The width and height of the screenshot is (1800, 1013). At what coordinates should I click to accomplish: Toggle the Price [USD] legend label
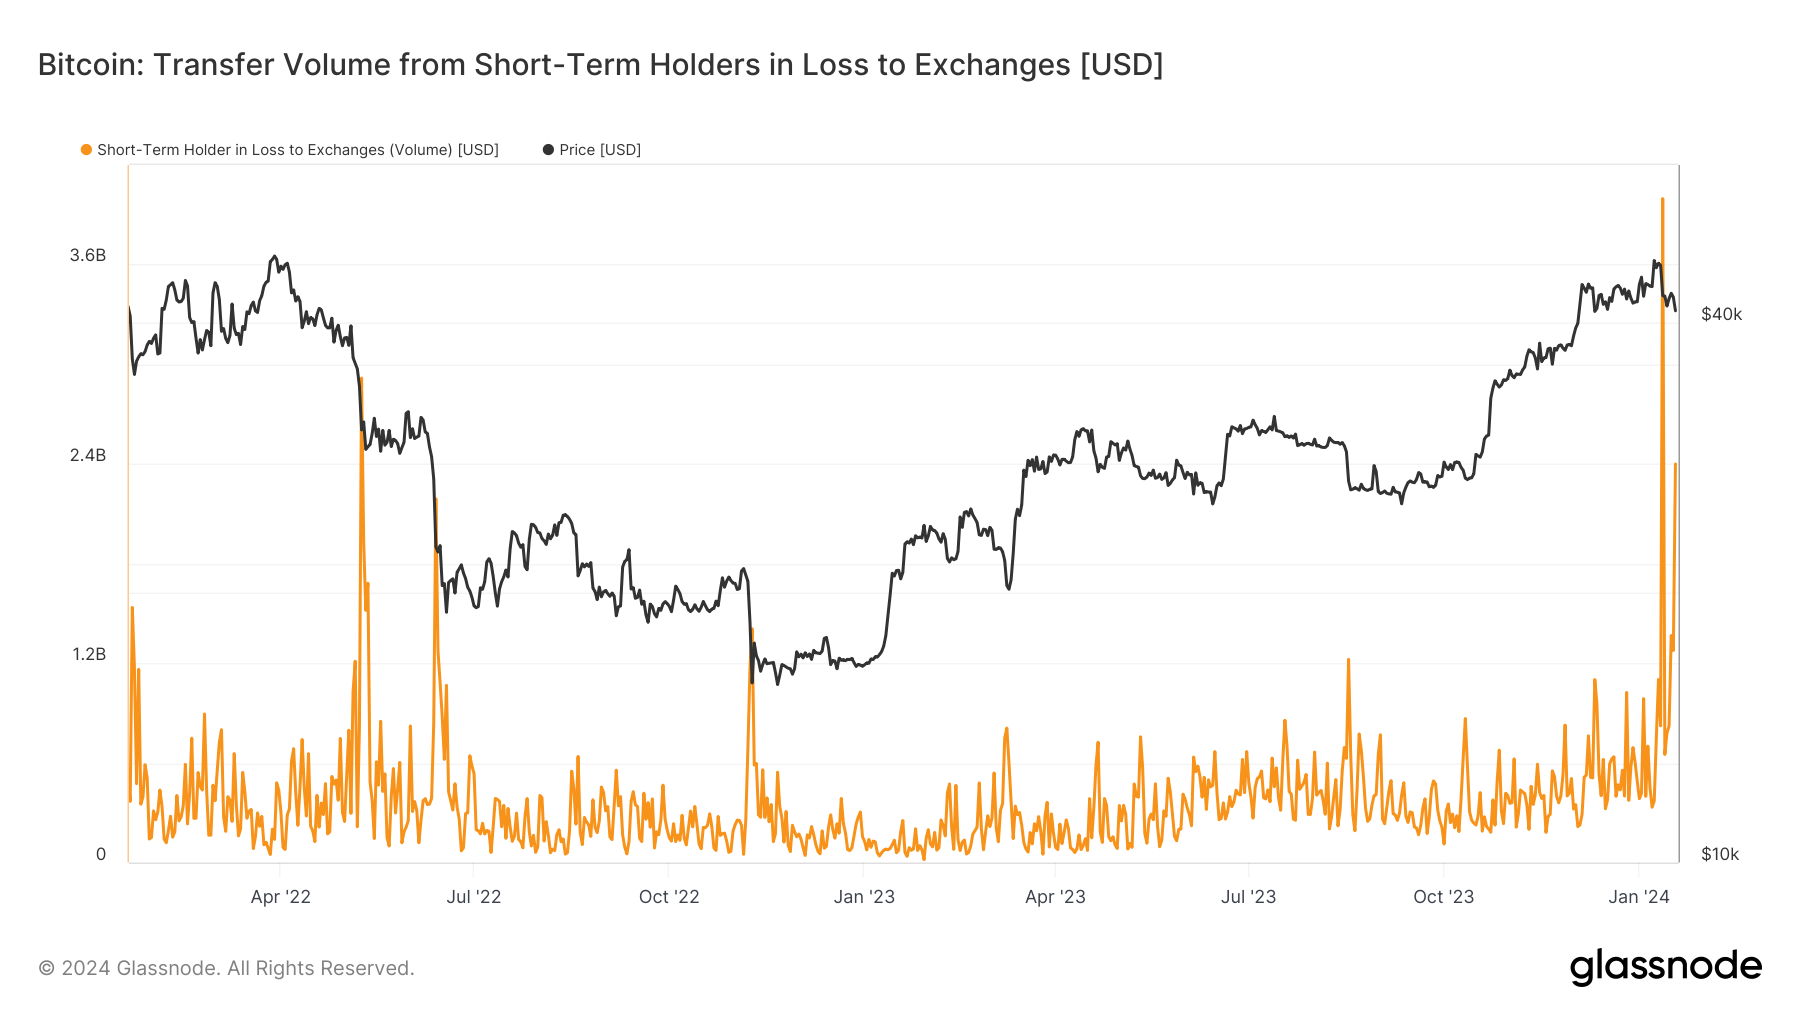pyautogui.click(x=600, y=150)
